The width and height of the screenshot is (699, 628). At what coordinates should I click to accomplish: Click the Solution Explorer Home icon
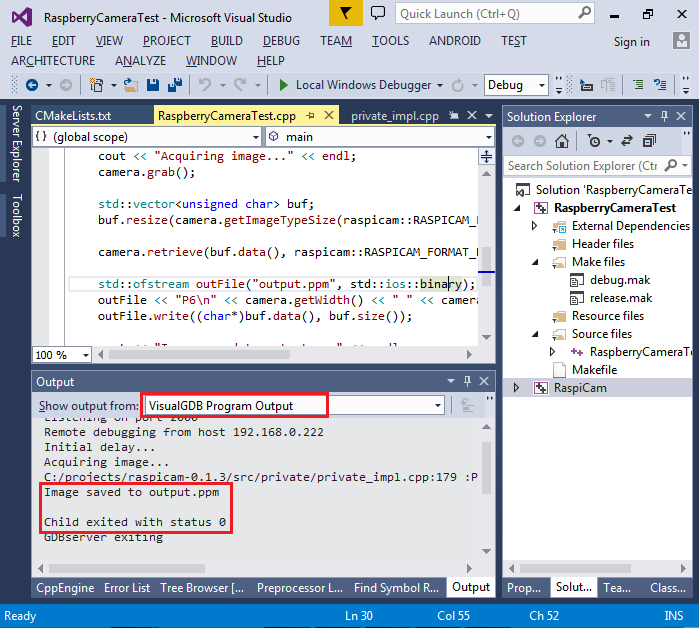(x=562, y=141)
